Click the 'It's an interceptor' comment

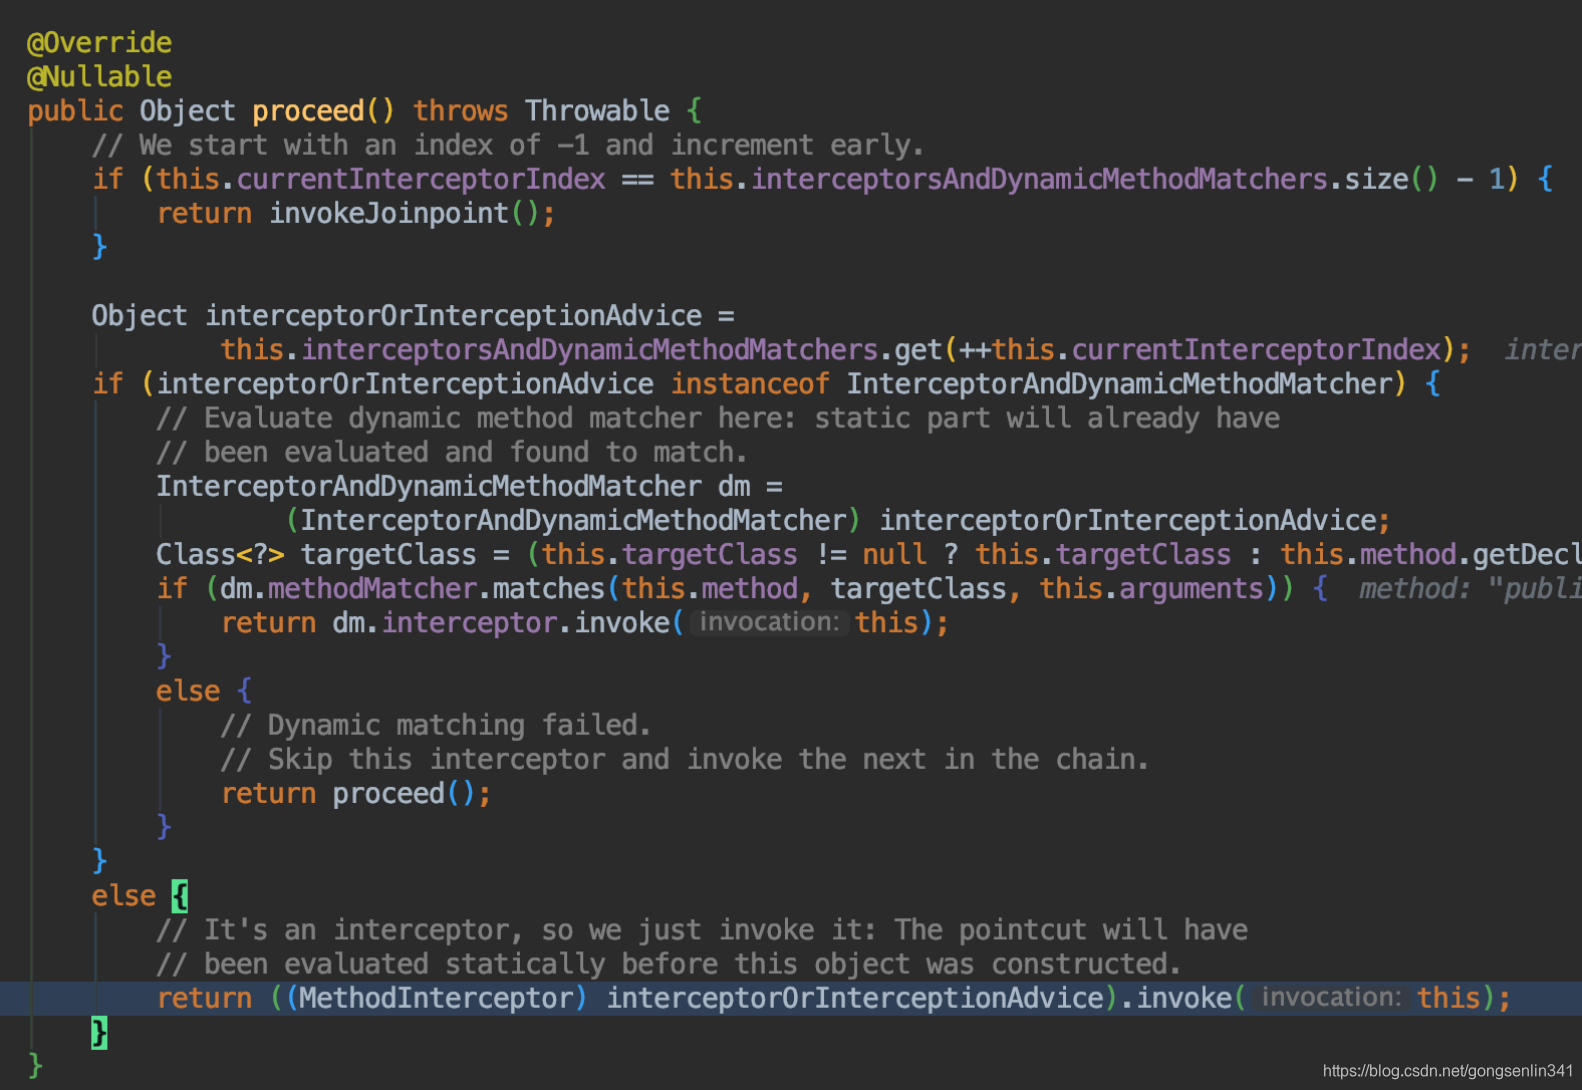click(x=702, y=931)
